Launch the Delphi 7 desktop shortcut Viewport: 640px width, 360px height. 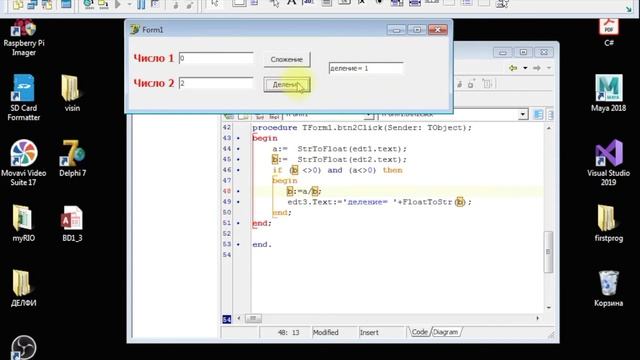72,158
